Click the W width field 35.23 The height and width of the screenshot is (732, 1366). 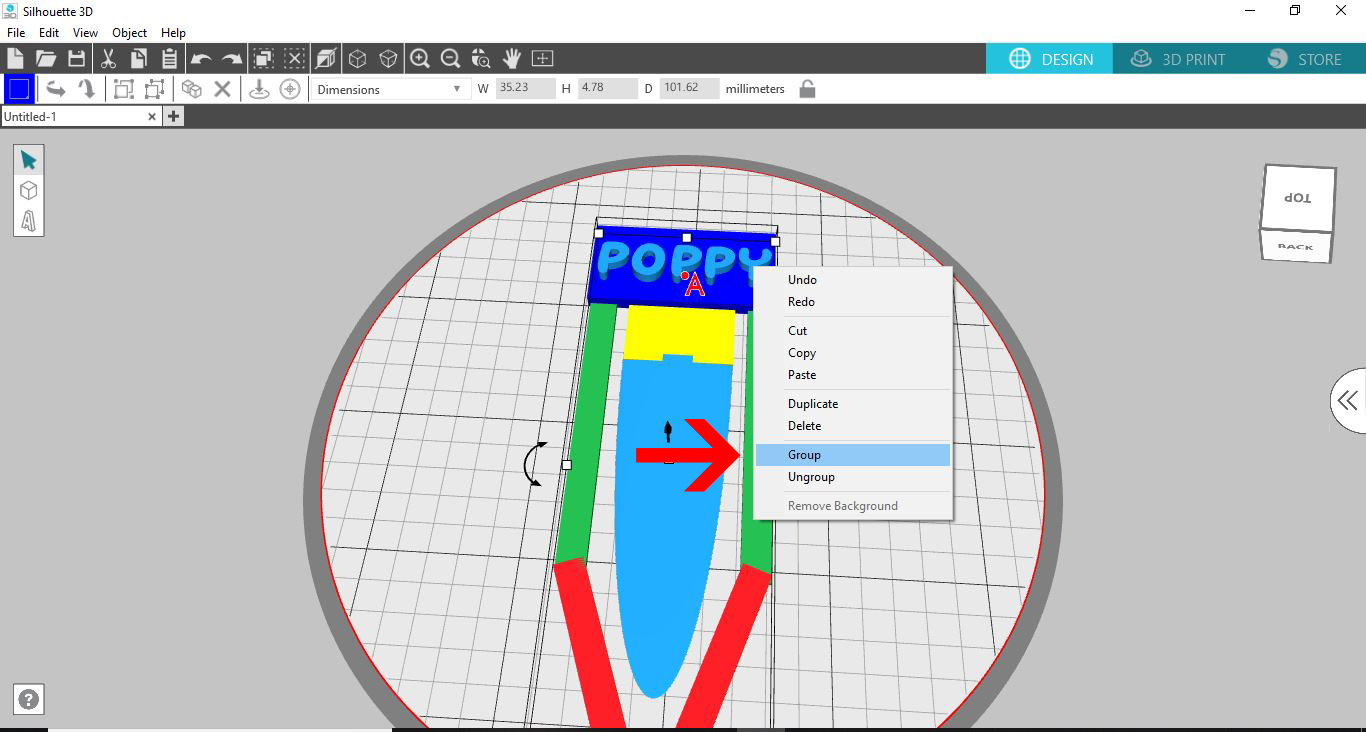pos(525,88)
